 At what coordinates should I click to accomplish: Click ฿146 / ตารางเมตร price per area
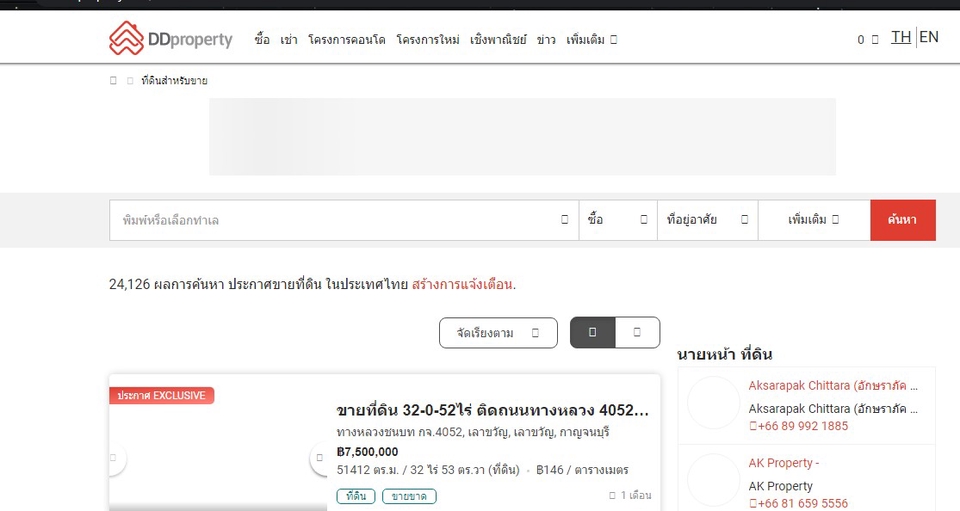coord(582,470)
